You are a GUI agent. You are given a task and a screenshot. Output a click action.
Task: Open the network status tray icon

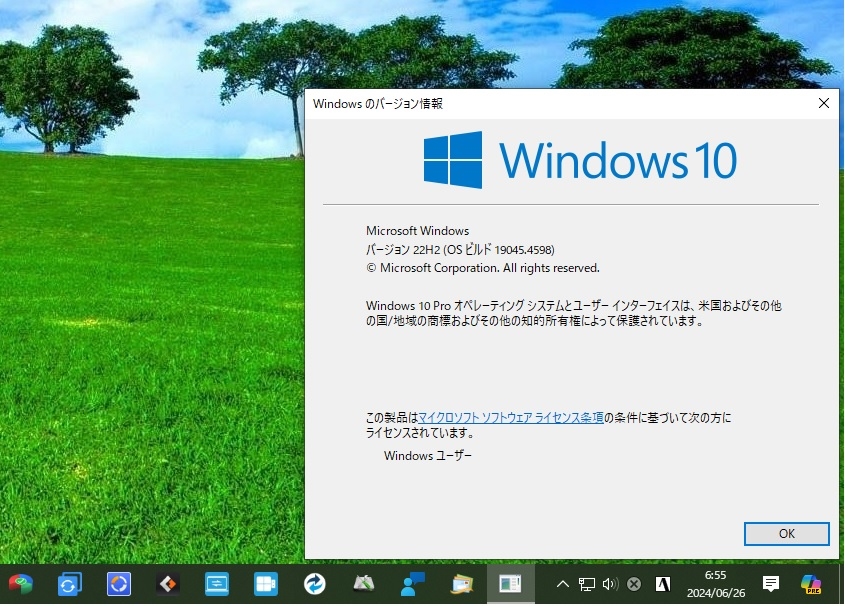[x=586, y=584]
